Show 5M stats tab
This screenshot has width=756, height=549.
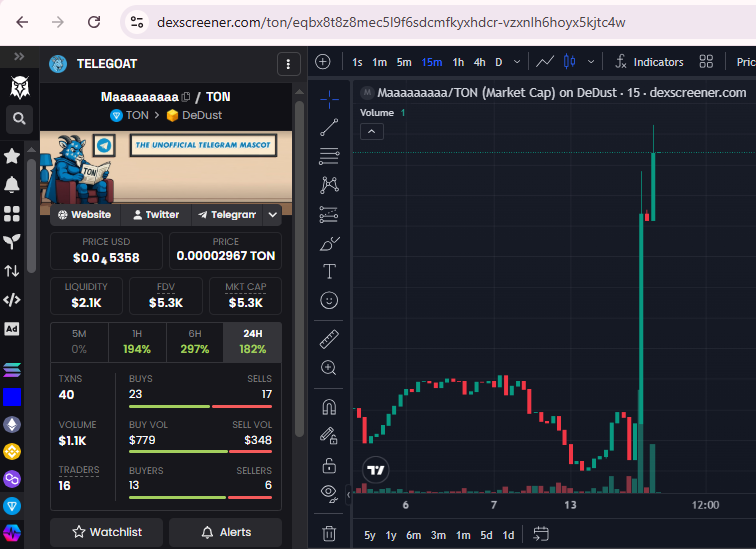pyautogui.click(x=80, y=342)
